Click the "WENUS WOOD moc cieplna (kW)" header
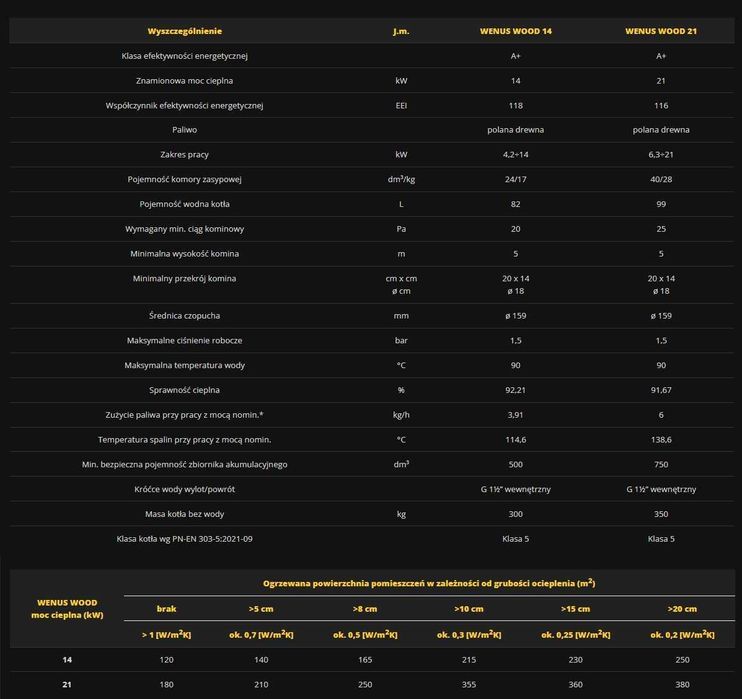The width and height of the screenshot is (742, 699). pyautogui.click(x=67, y=609)
